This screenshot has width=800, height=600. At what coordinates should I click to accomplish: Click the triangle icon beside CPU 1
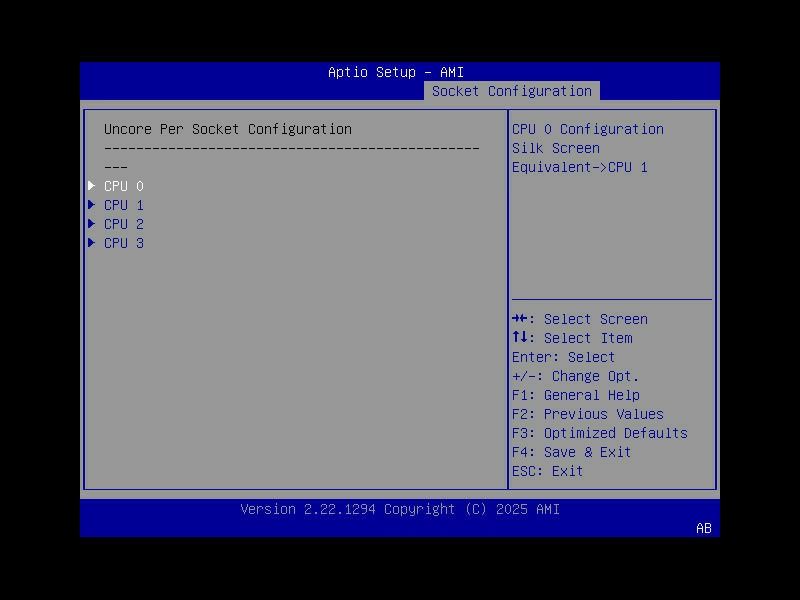(92, 204)
